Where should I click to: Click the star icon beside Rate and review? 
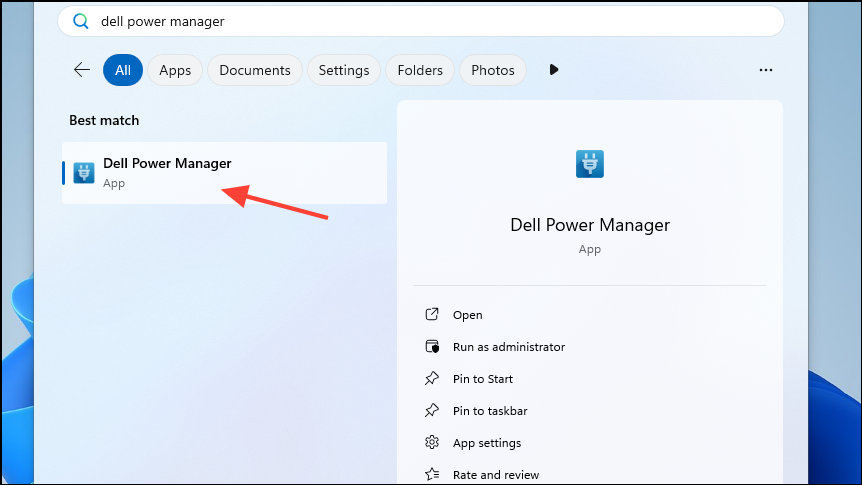432,473
